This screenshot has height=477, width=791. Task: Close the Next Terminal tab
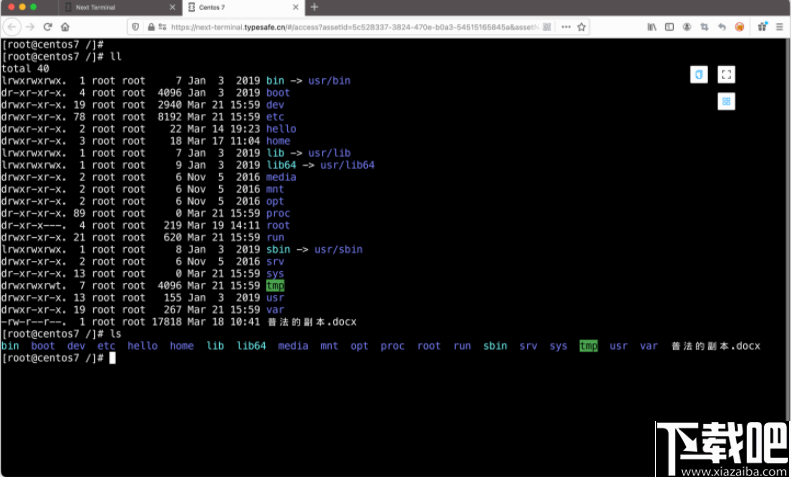(x=172, y=8)
